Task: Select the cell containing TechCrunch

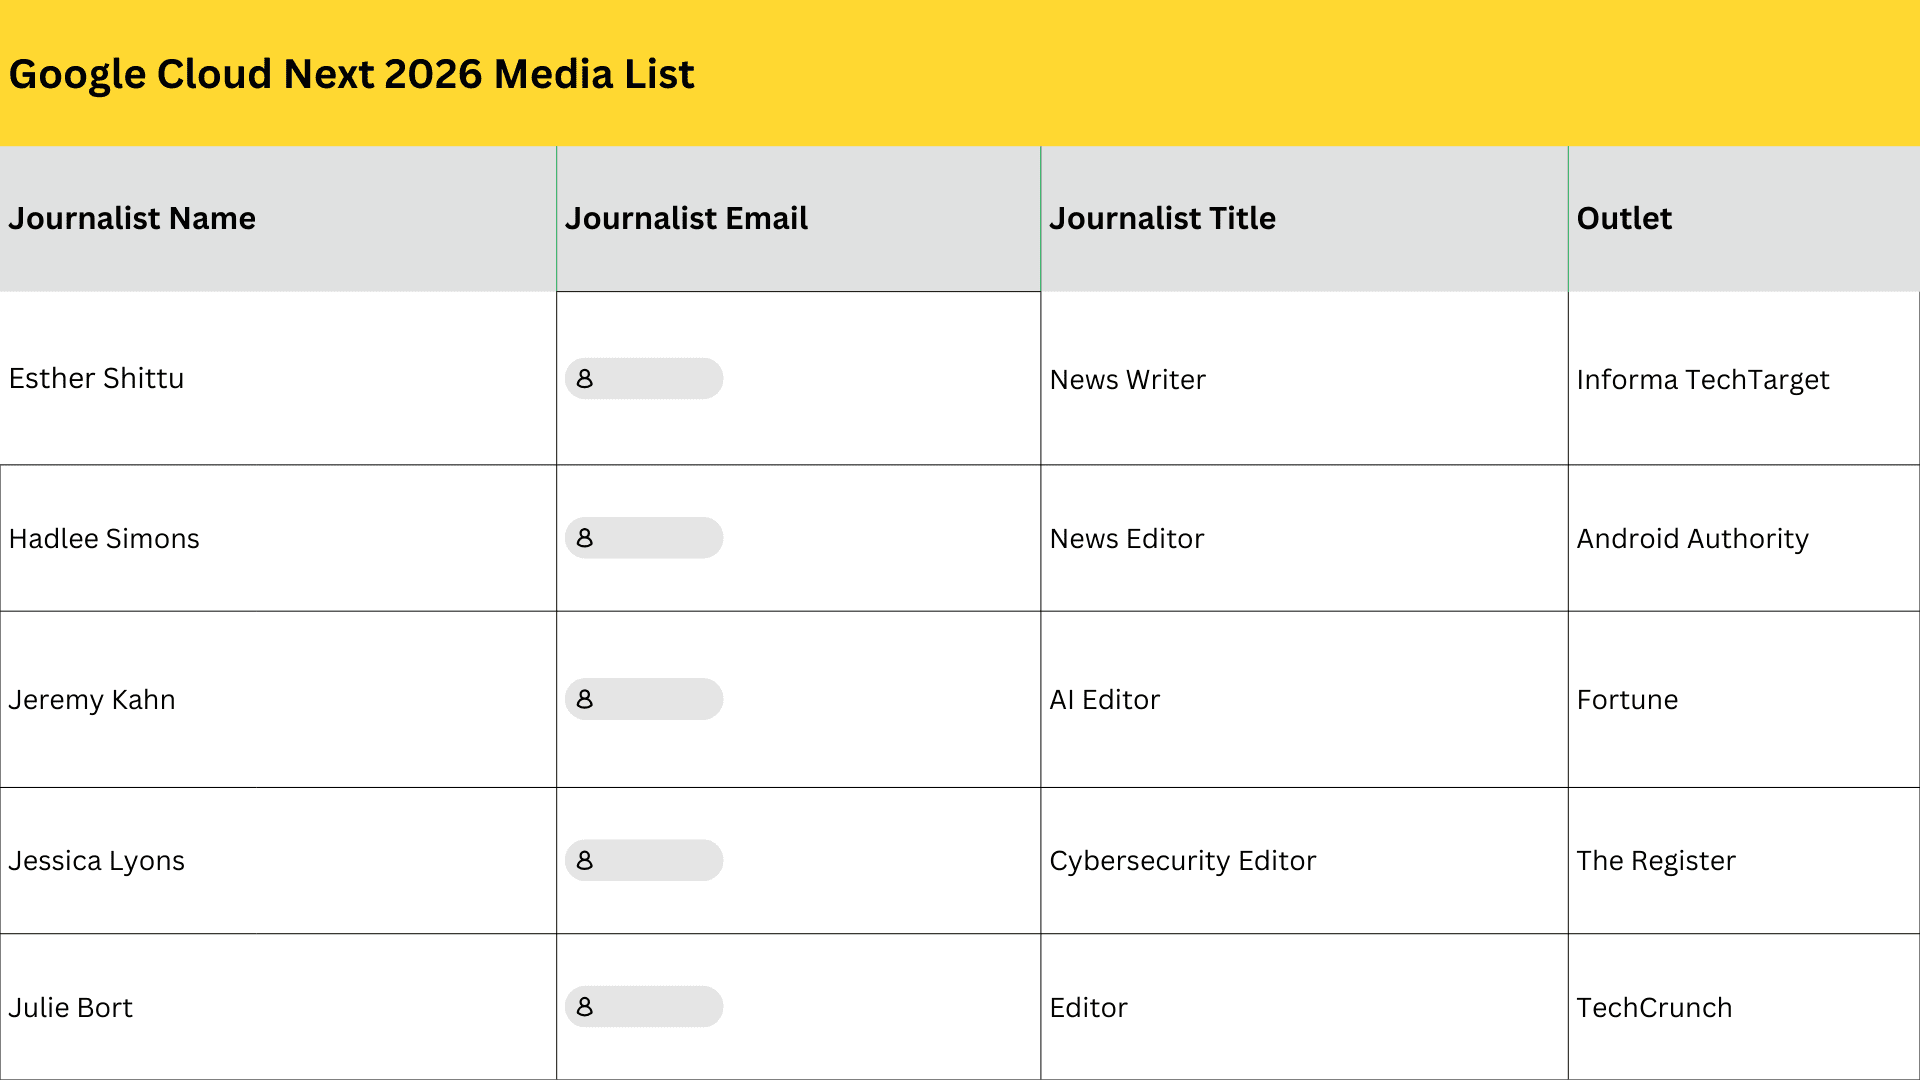Action: [1654, 1007]
